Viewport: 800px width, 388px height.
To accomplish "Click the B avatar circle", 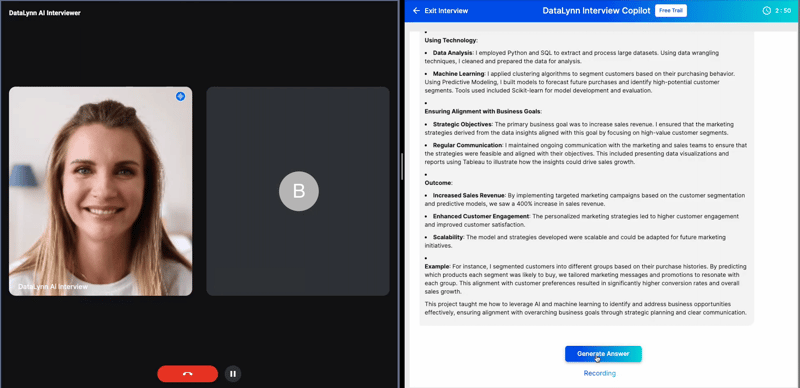I will 298,191.
